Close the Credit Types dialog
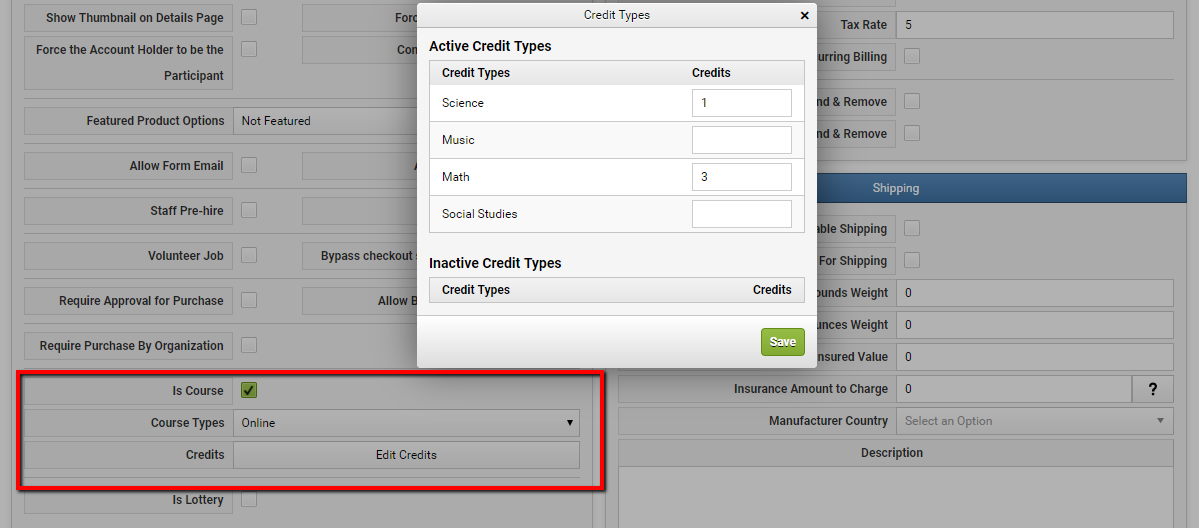This screenshot has width=1199, height=528. click(804, 15)
